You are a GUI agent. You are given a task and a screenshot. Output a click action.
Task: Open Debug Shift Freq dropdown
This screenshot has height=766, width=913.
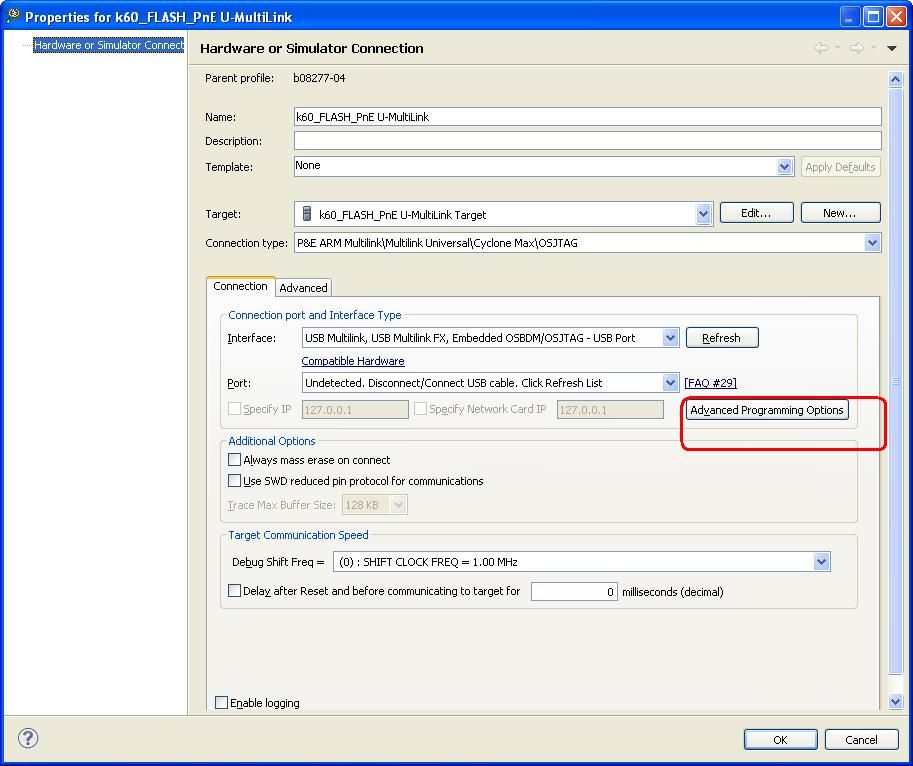point(821,562)
